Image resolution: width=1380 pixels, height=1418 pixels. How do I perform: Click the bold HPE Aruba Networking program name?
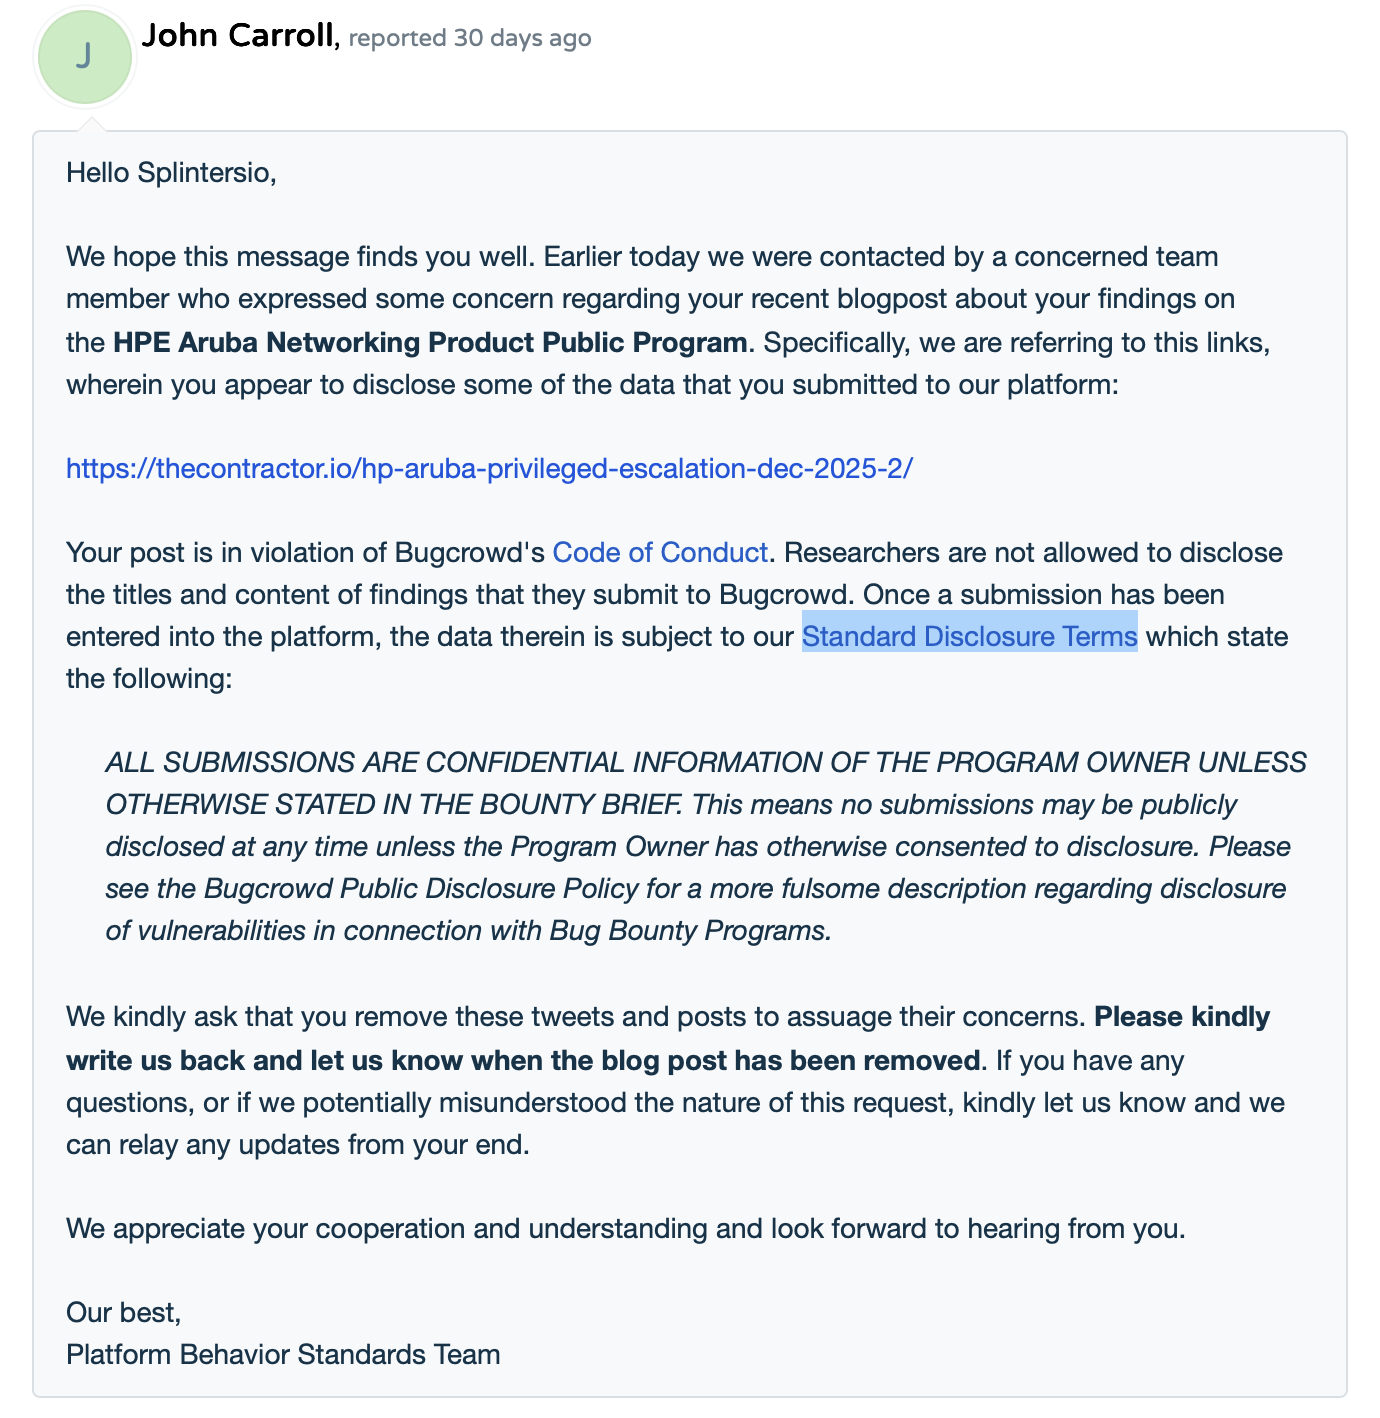point(430,342)
